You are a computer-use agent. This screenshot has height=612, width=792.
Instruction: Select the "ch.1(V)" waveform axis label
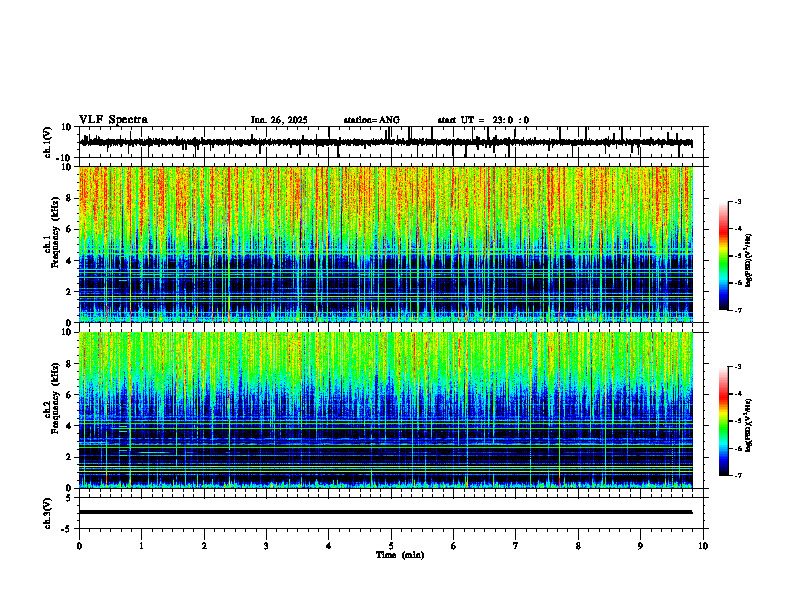[48, 142]
